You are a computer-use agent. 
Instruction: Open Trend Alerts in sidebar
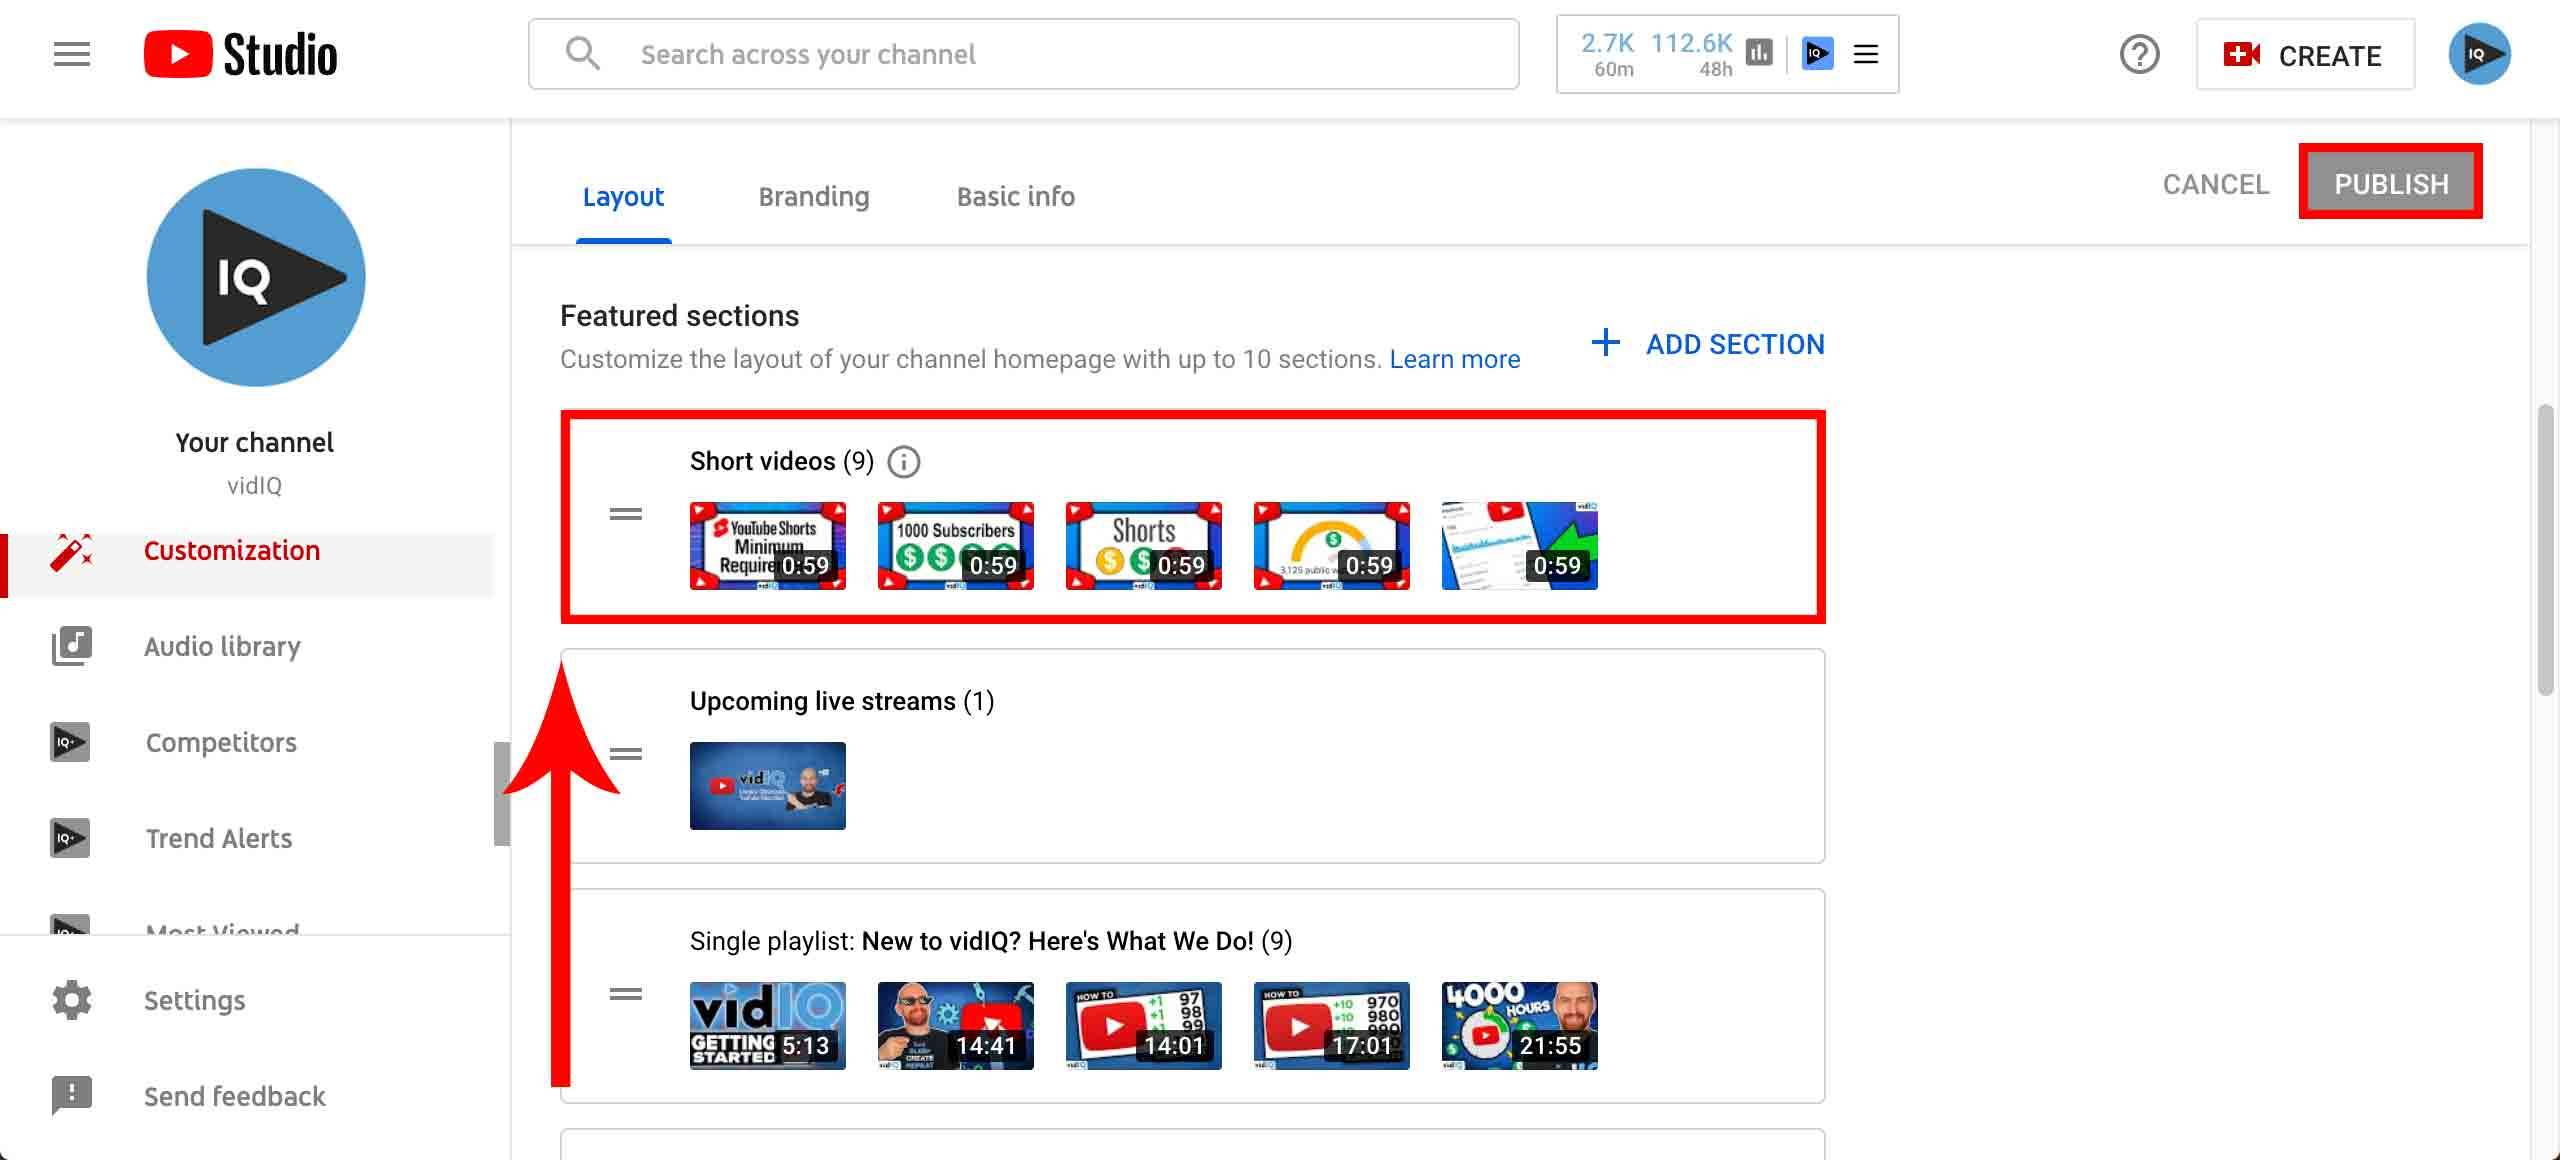pos(219,838)
